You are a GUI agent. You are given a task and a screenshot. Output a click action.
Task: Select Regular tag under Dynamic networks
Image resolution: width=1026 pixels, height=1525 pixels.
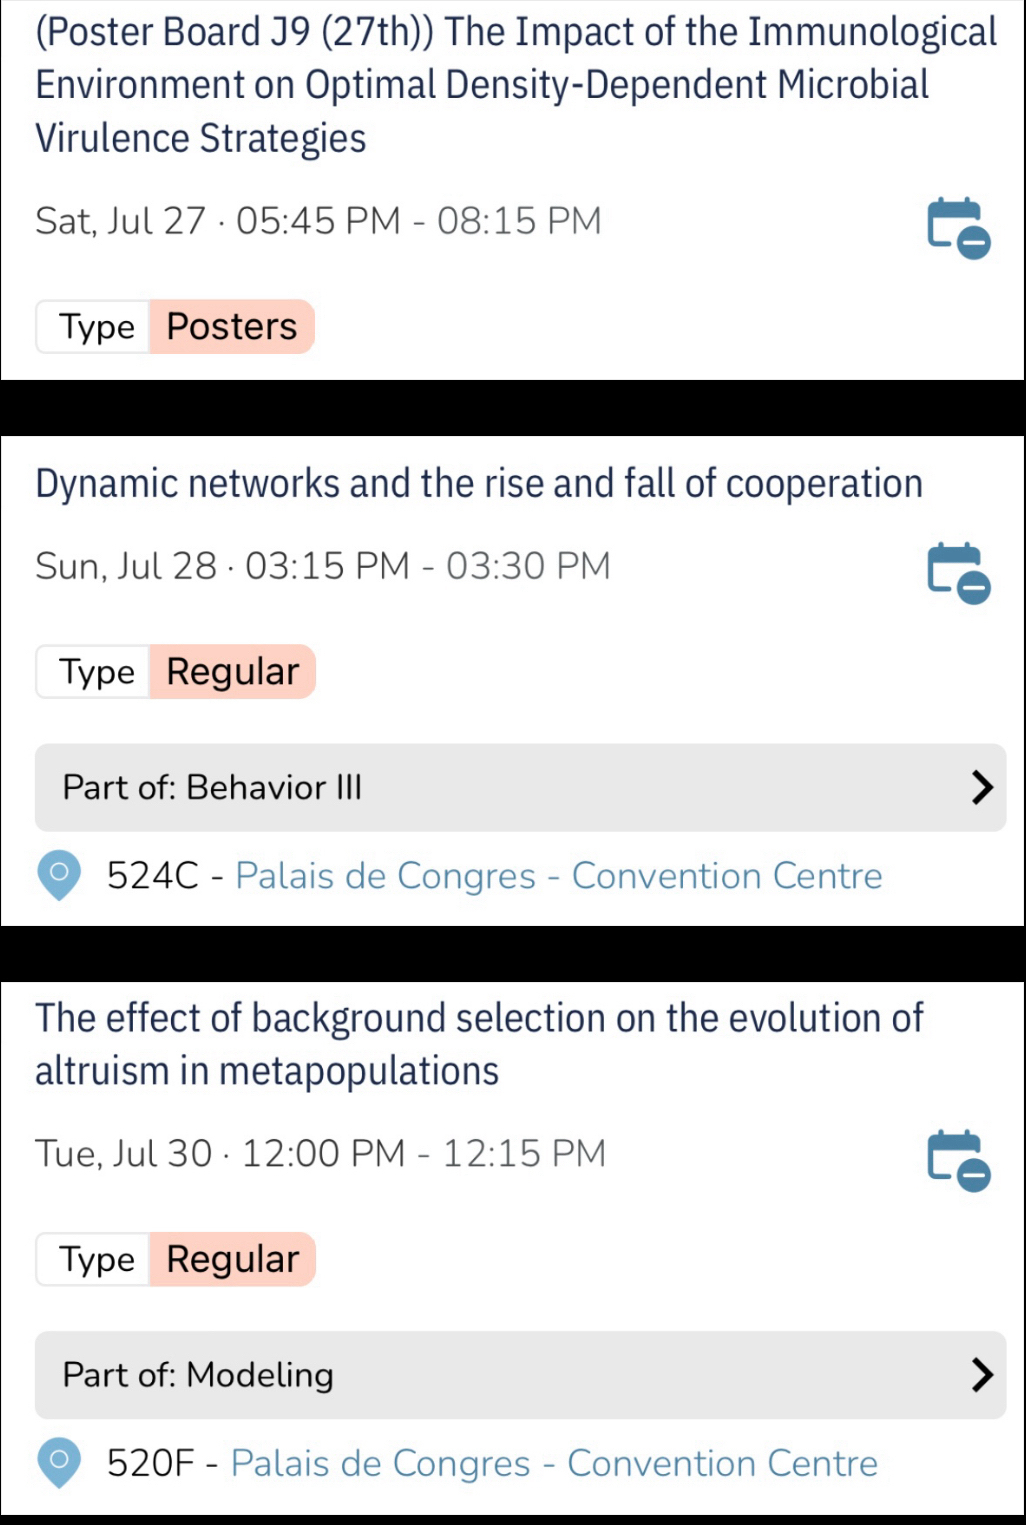coord(232,672)
